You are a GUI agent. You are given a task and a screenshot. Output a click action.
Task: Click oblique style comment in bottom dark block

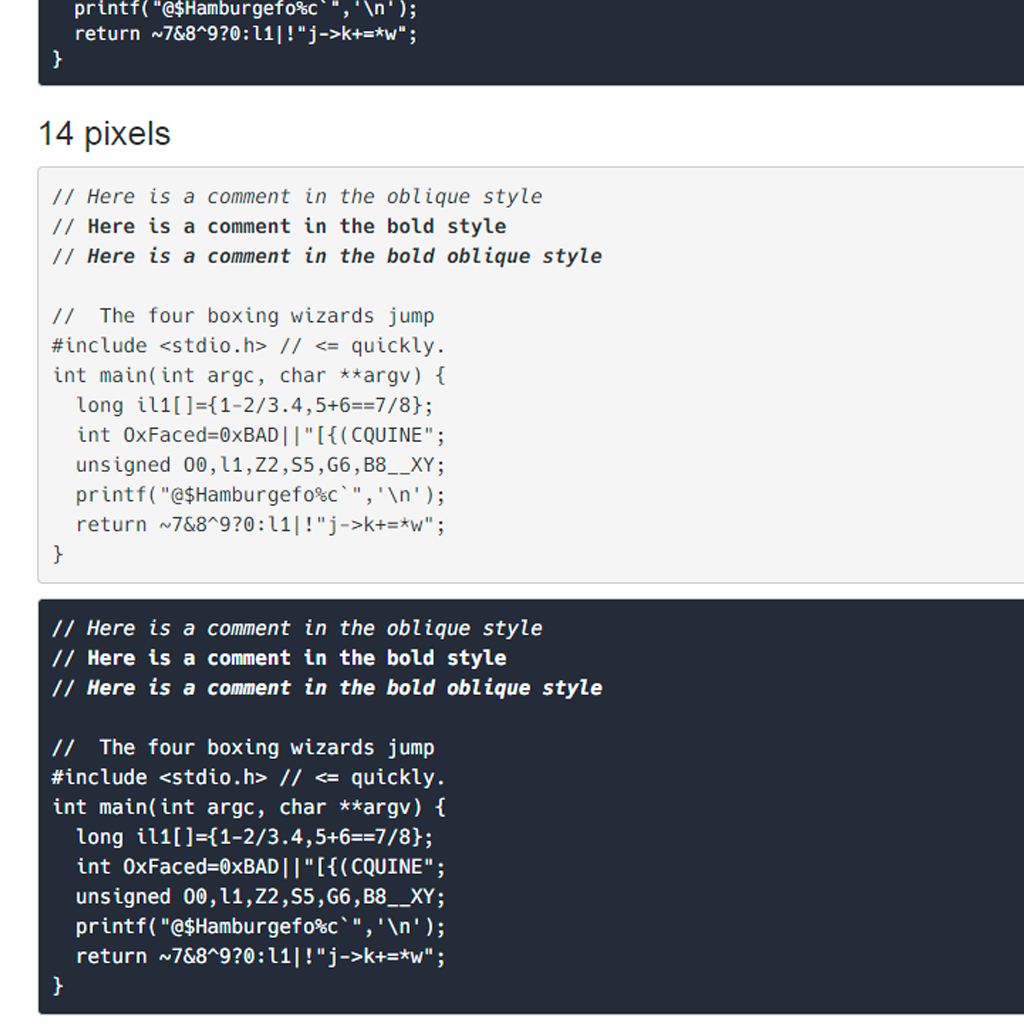point(297,629)
